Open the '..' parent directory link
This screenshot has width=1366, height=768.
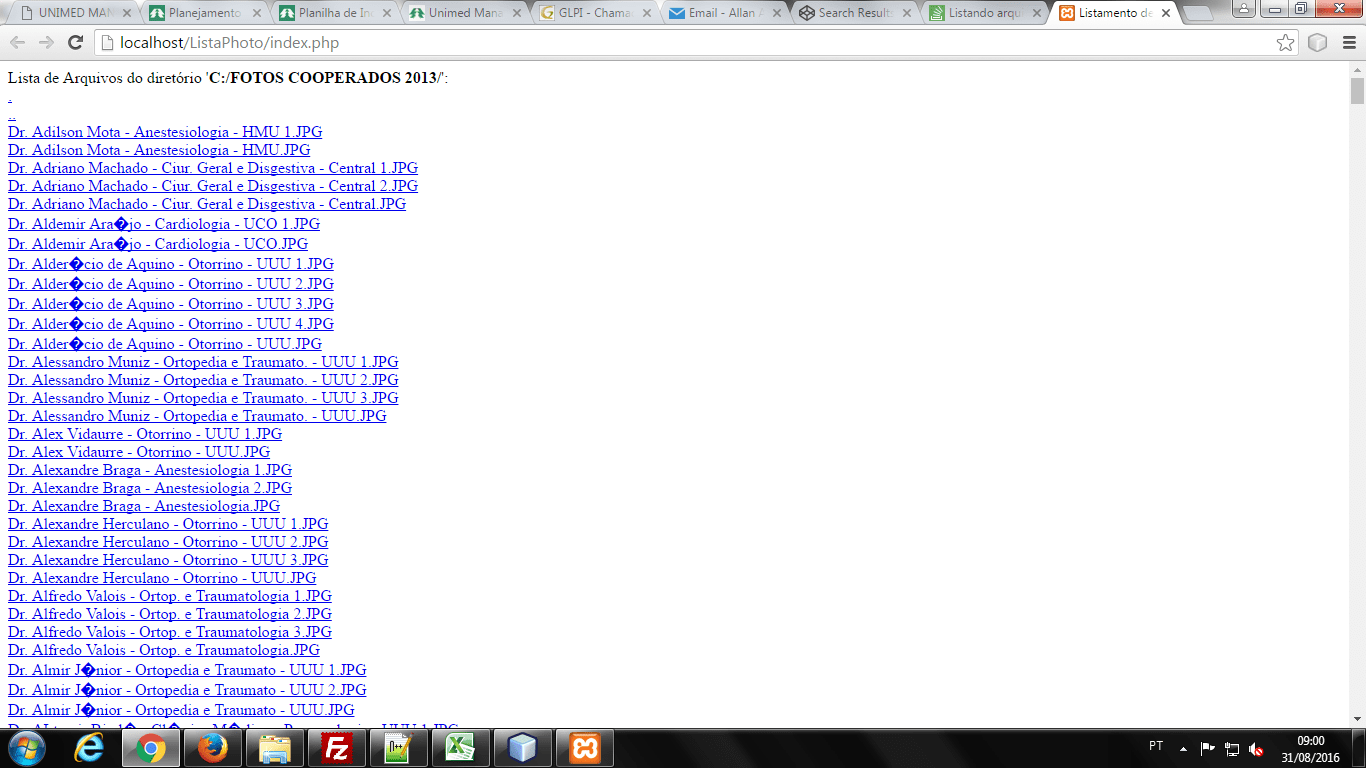(12, 114)
